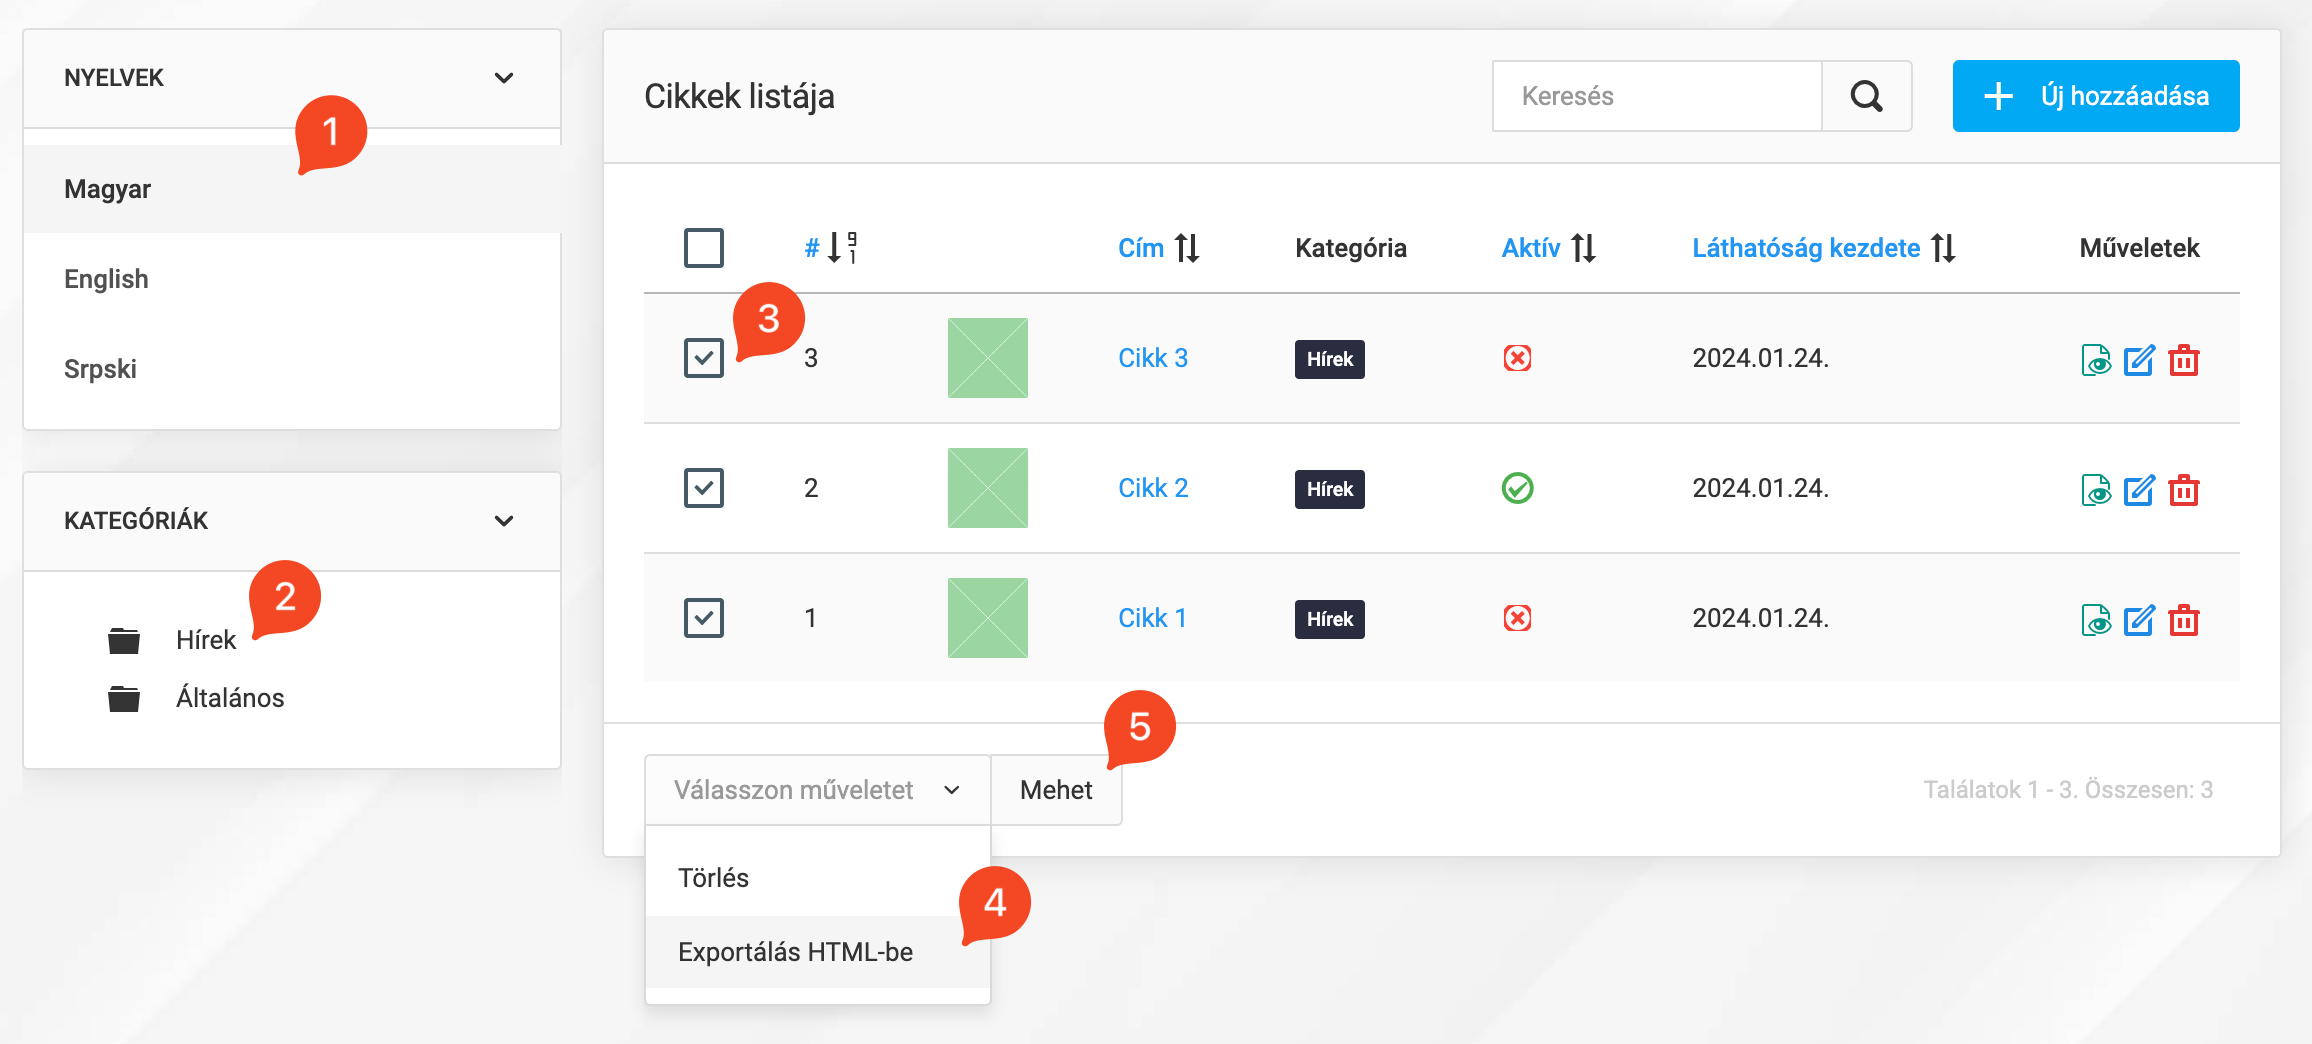
Task: Click into the Keresés search field
Action: [x=1656, y=96]
